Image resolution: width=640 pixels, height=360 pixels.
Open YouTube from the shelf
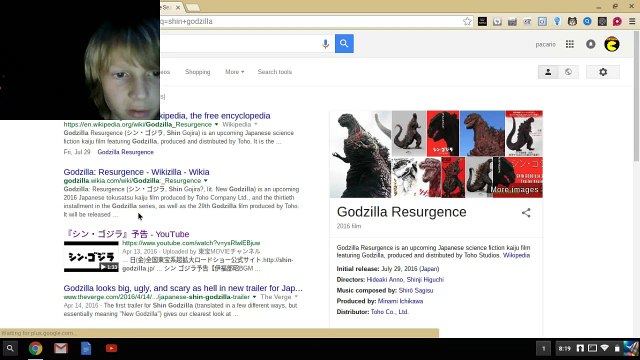coord(111,349)
